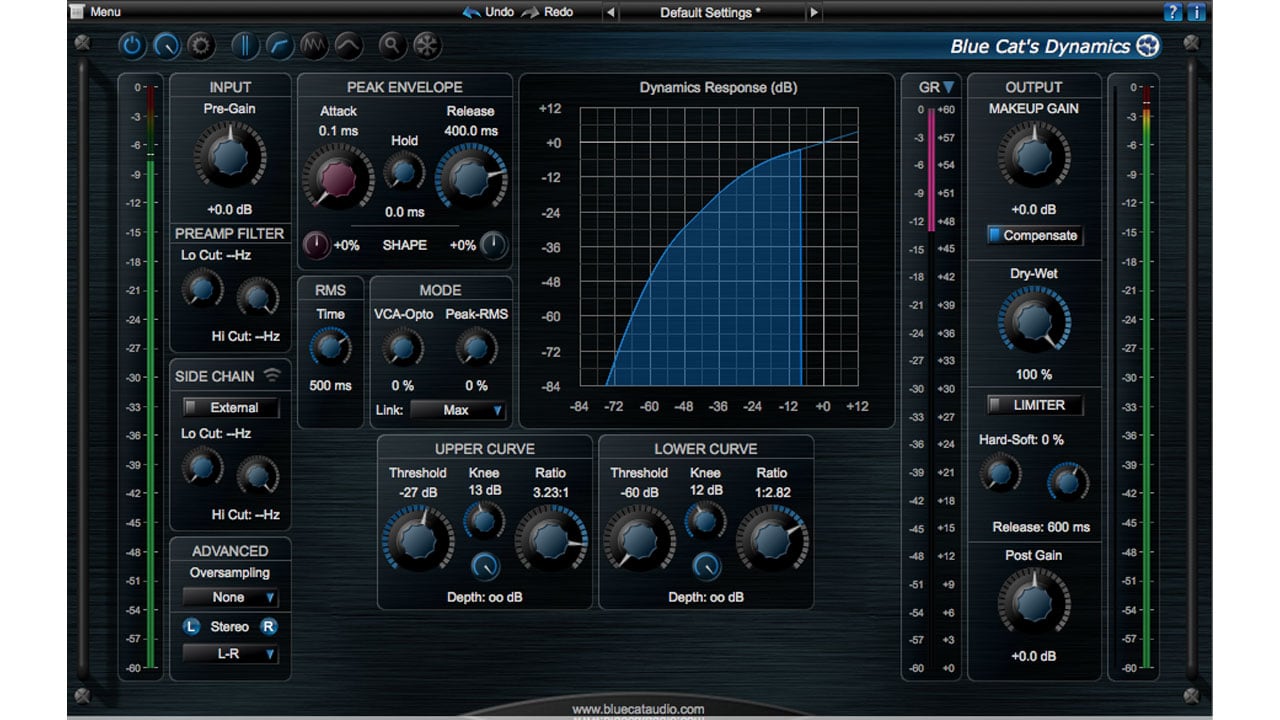Open the Link Max dropdown
The image size is (1280, 720).
coord(458,410)
